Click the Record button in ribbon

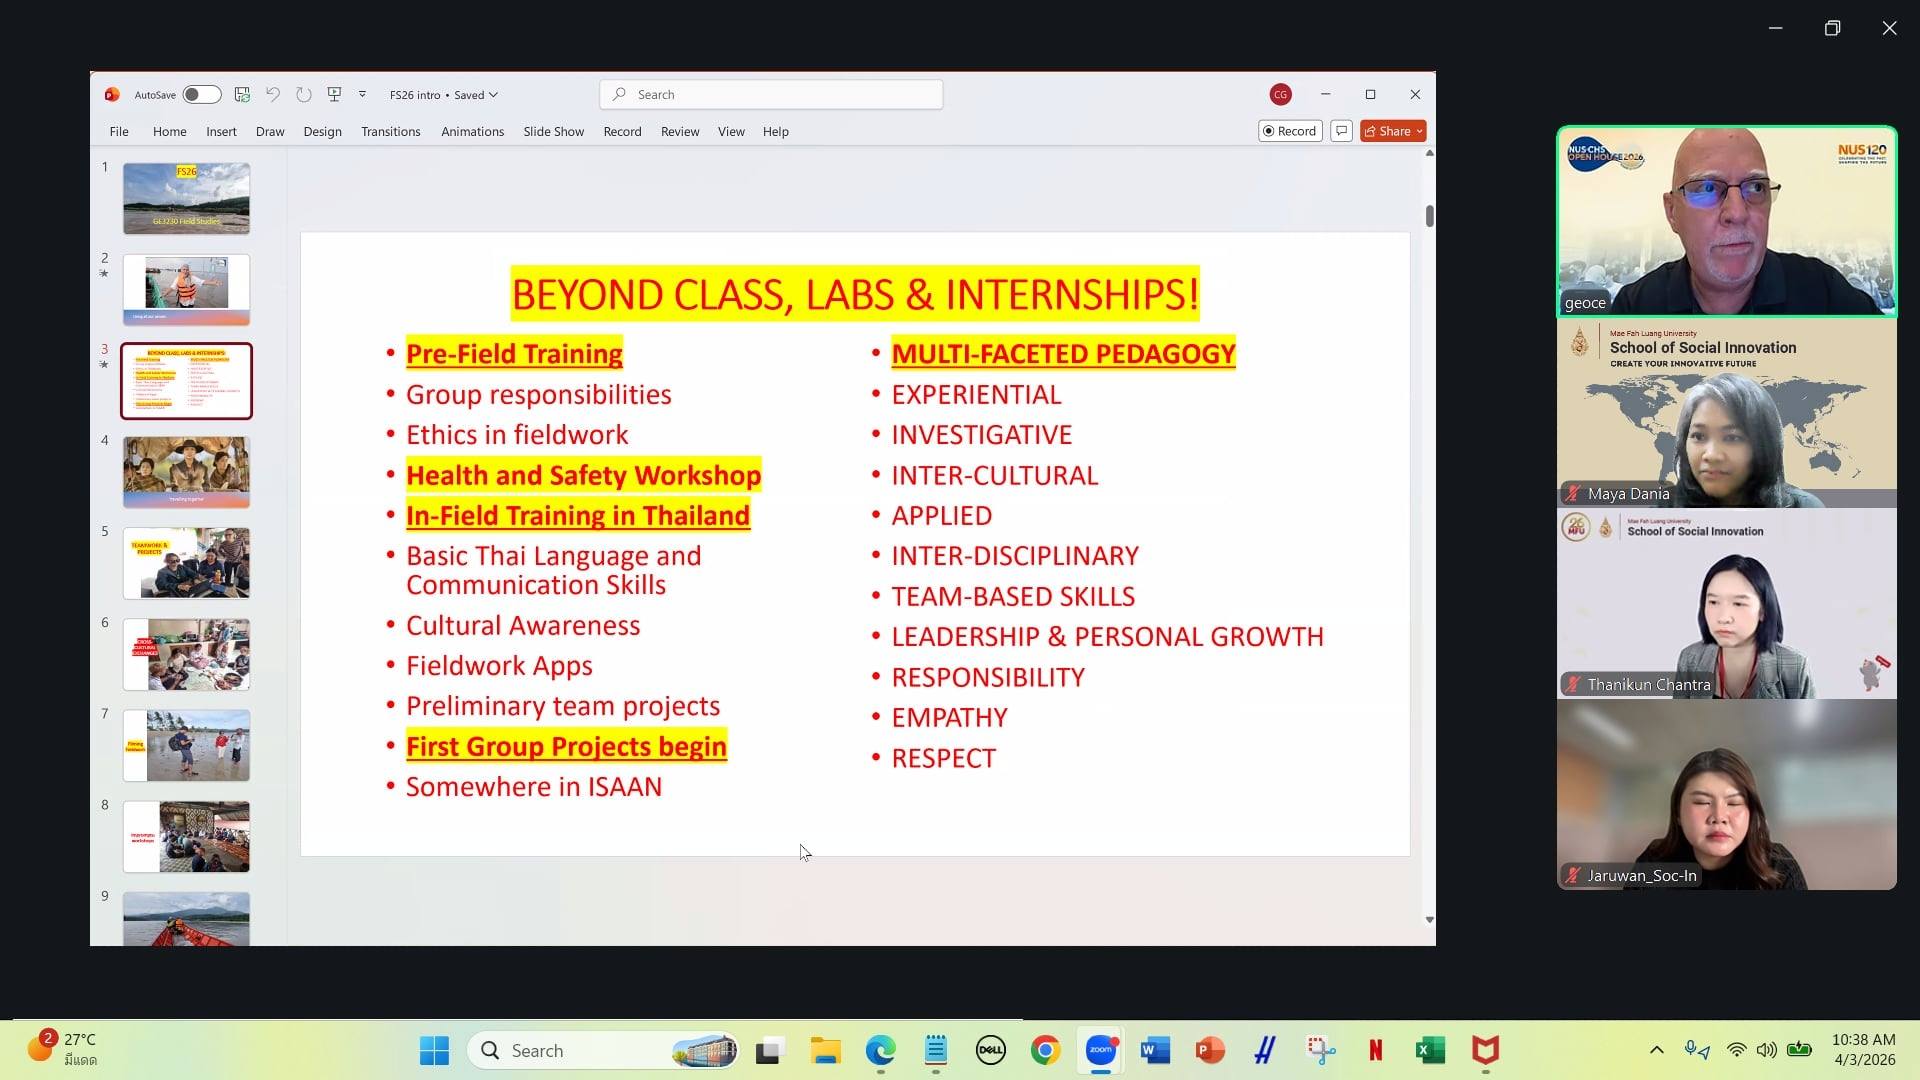click(1290, 131)
